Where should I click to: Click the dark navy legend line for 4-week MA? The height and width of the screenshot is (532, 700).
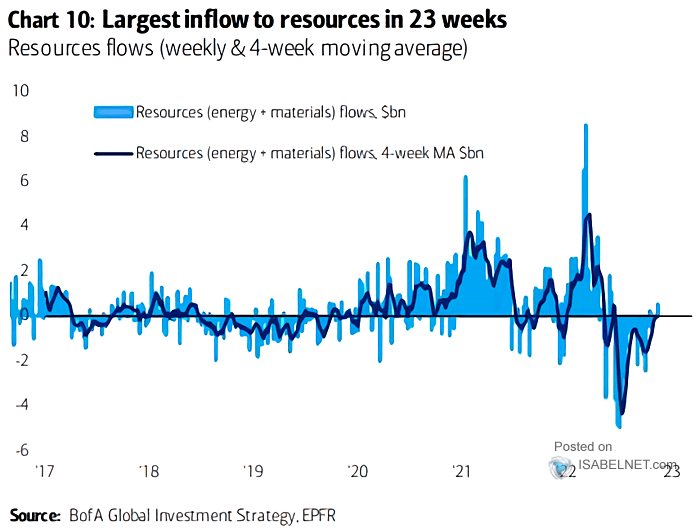[x=113, y=154]
